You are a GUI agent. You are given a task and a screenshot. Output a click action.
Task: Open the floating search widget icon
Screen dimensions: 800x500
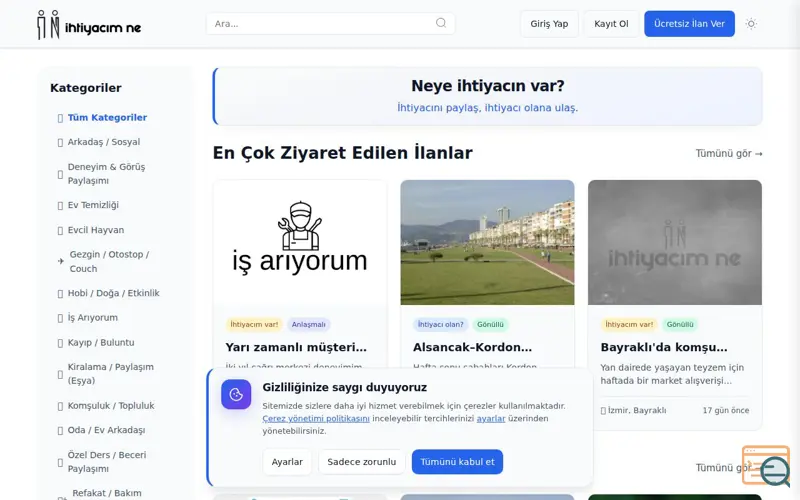766,465
